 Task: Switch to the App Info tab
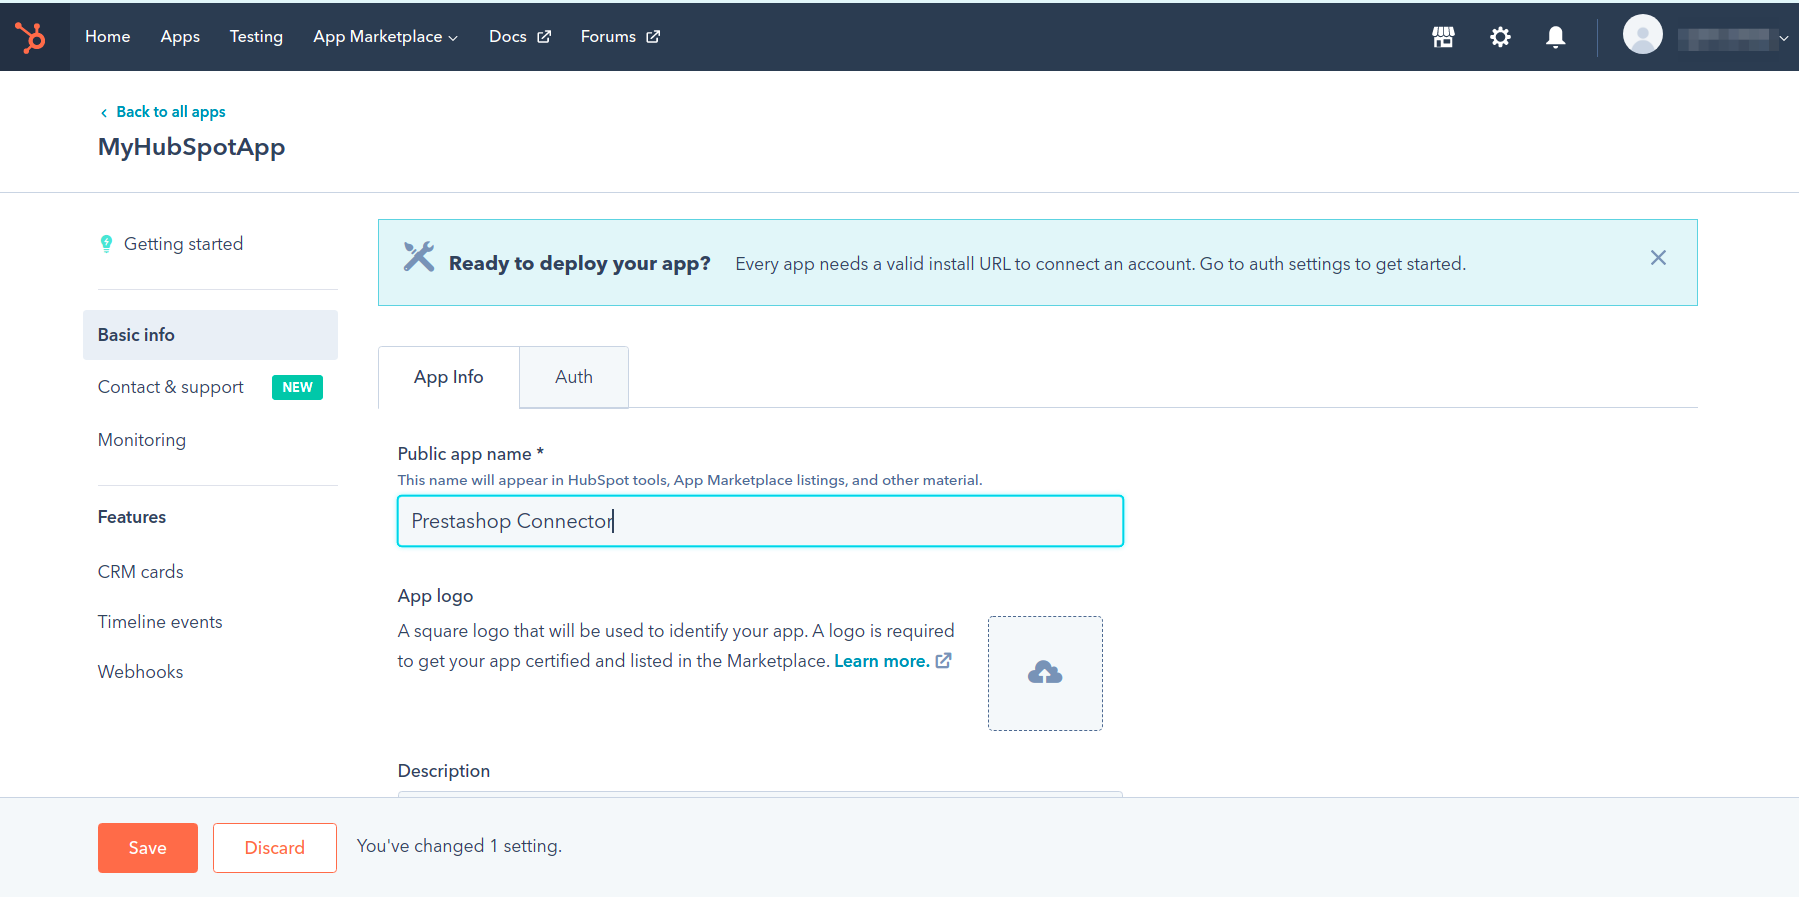(449, 377)
